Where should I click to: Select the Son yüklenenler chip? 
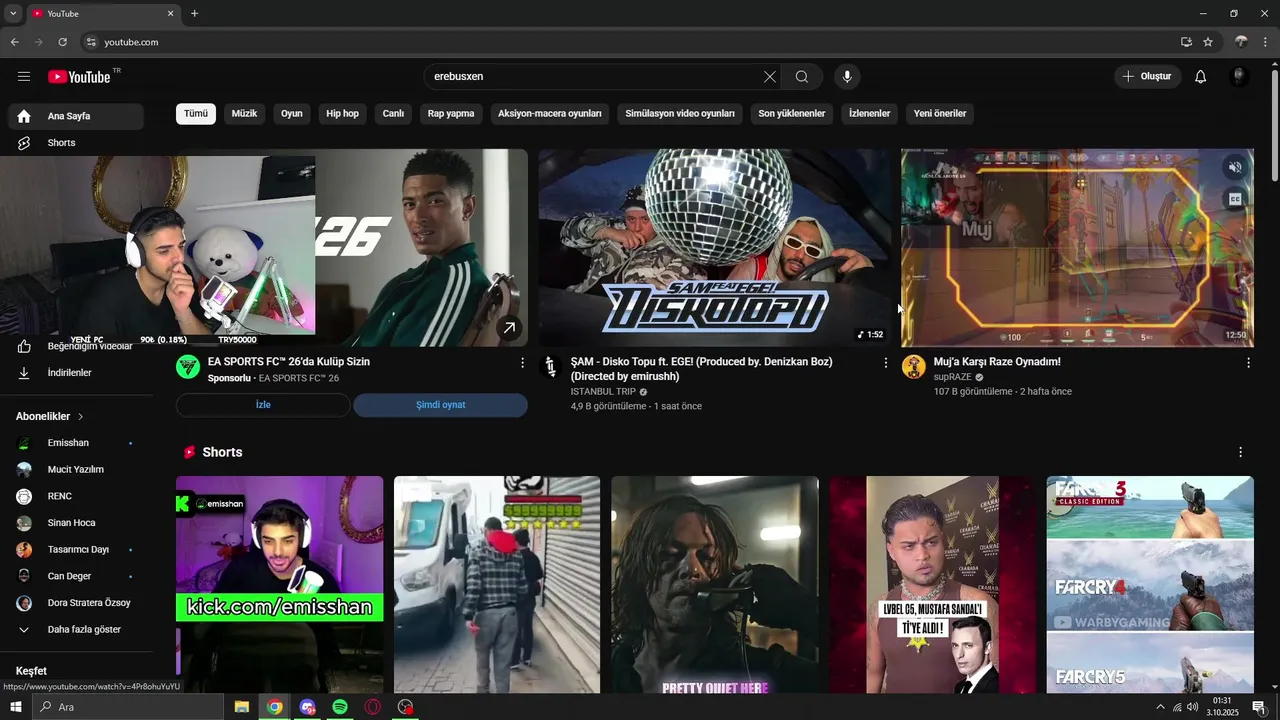coord(792,114)
